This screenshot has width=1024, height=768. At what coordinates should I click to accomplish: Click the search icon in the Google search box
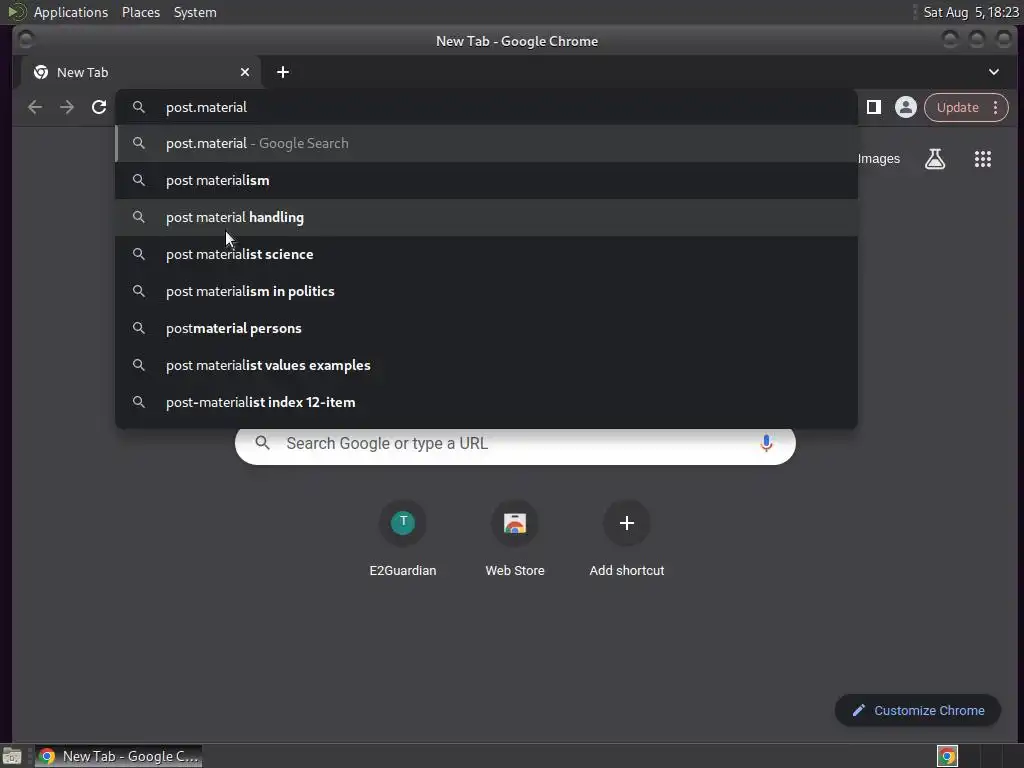point(263,443)
